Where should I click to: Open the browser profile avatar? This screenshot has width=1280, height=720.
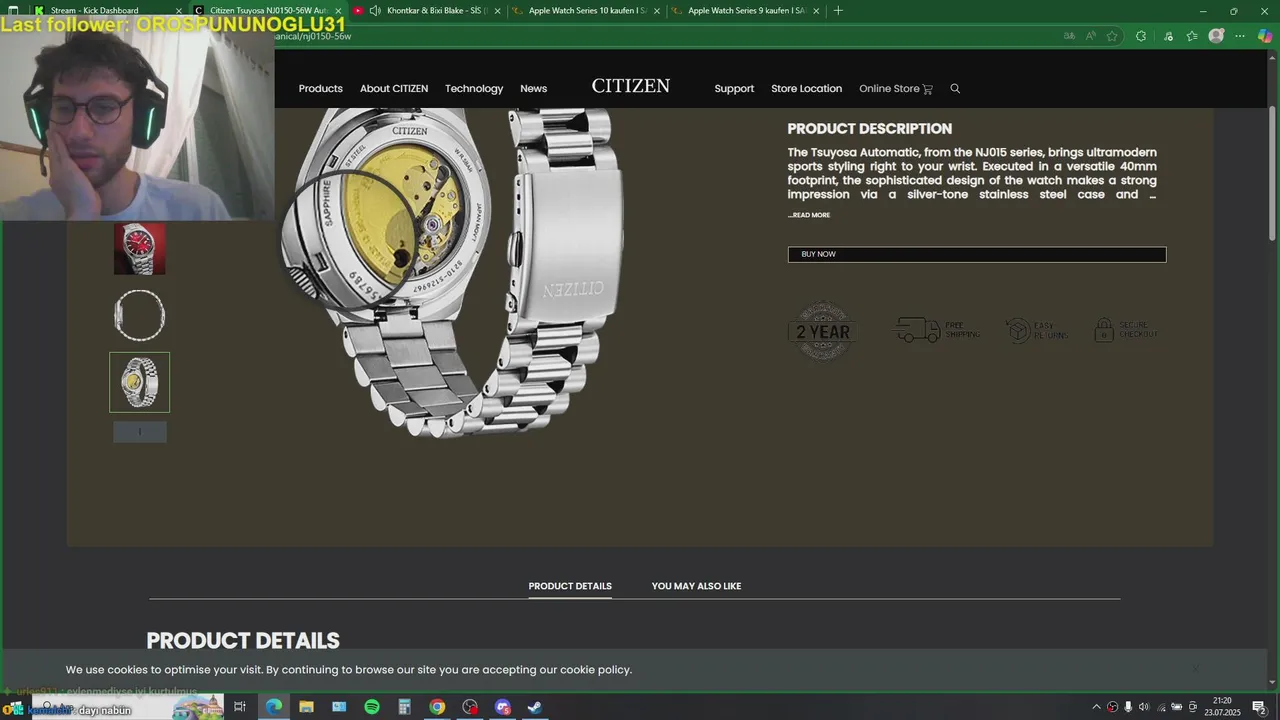point(1216,36)
